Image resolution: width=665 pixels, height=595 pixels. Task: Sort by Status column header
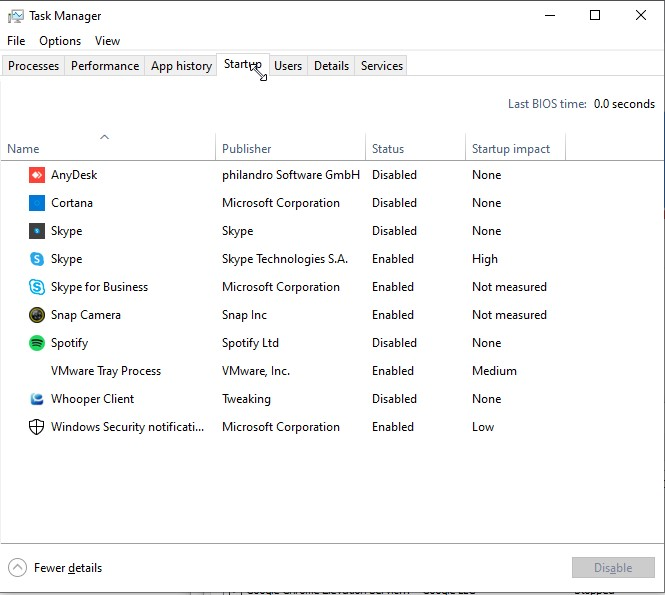388,149
